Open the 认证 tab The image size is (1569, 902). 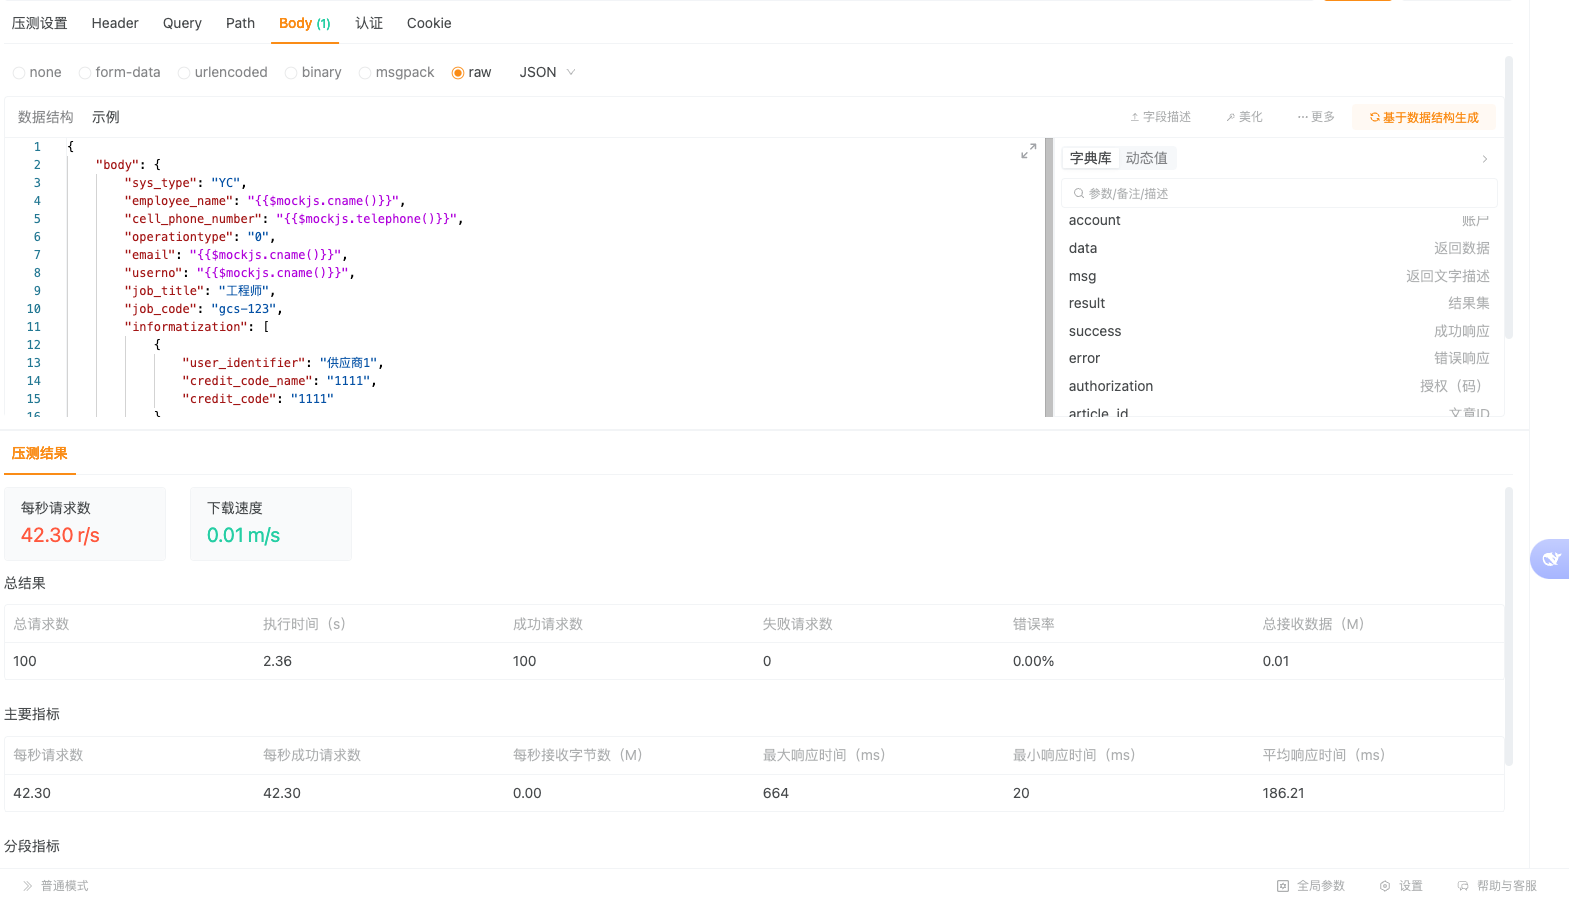pyautogui.click(x=369, y=23)
